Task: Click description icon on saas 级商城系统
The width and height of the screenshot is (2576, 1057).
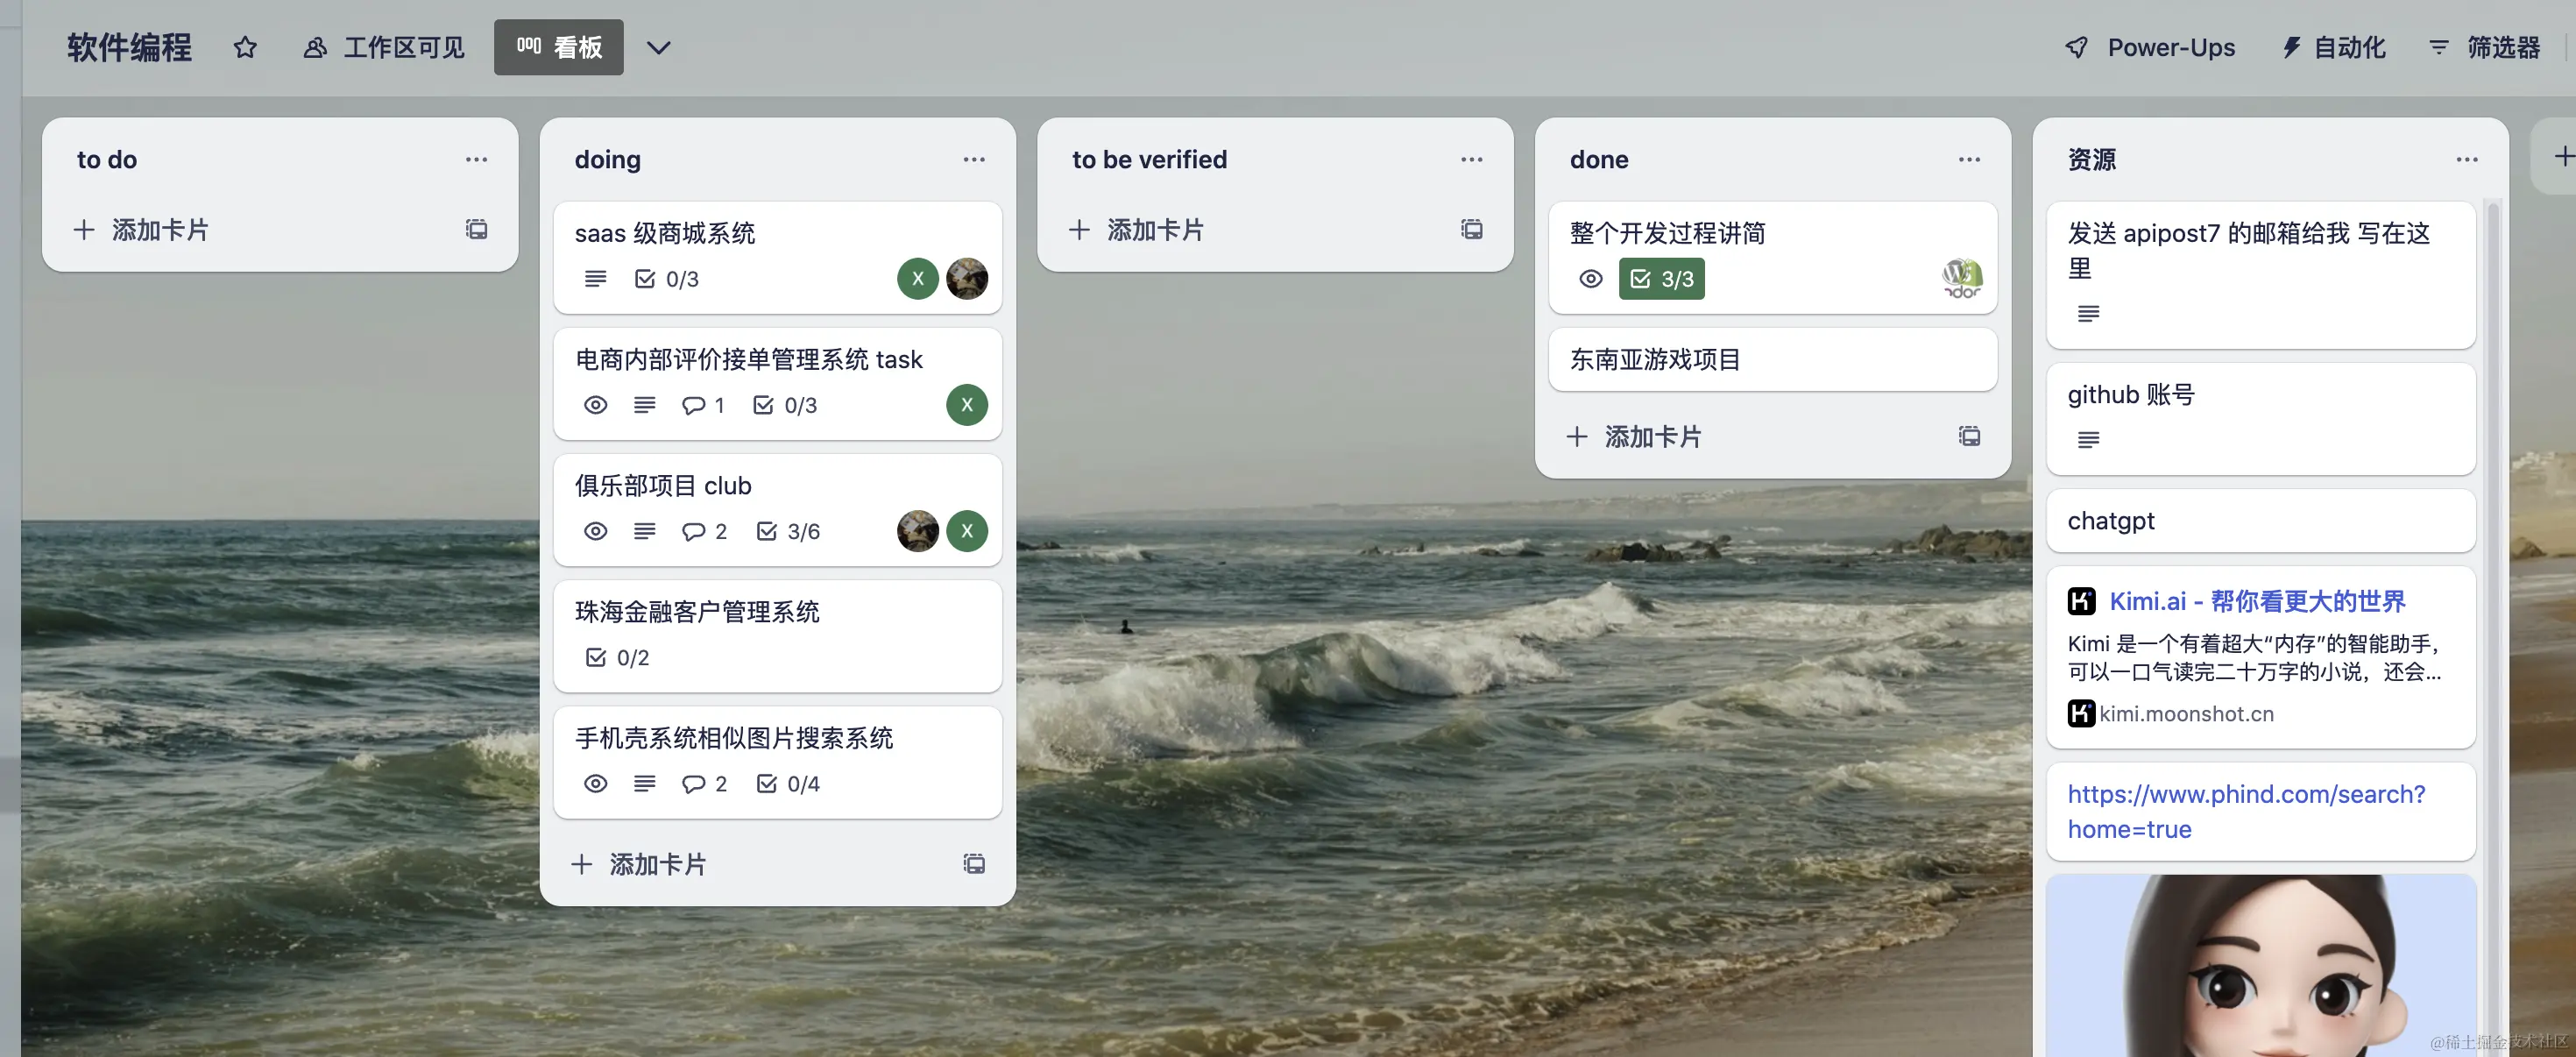Action: click(x=595, y=279)
